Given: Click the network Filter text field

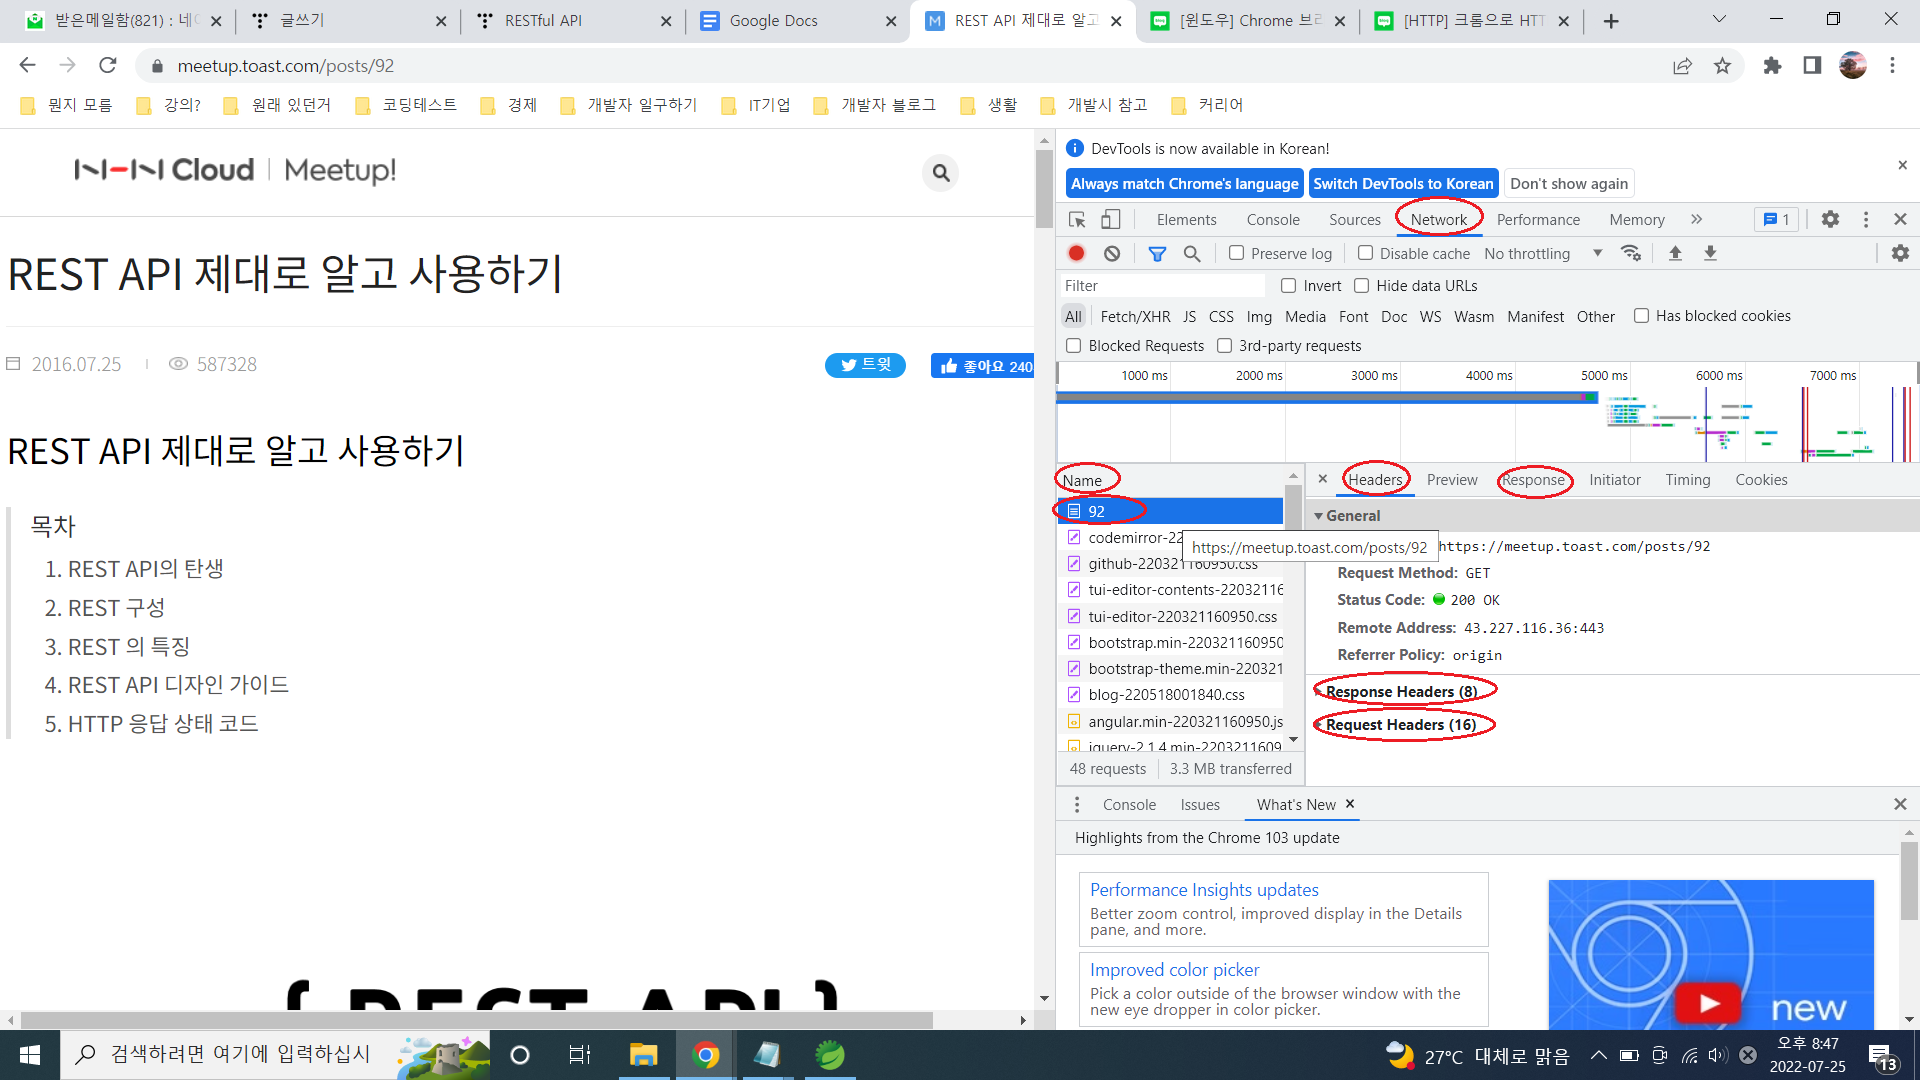Looking at the screenshot, I should 1160,286.
